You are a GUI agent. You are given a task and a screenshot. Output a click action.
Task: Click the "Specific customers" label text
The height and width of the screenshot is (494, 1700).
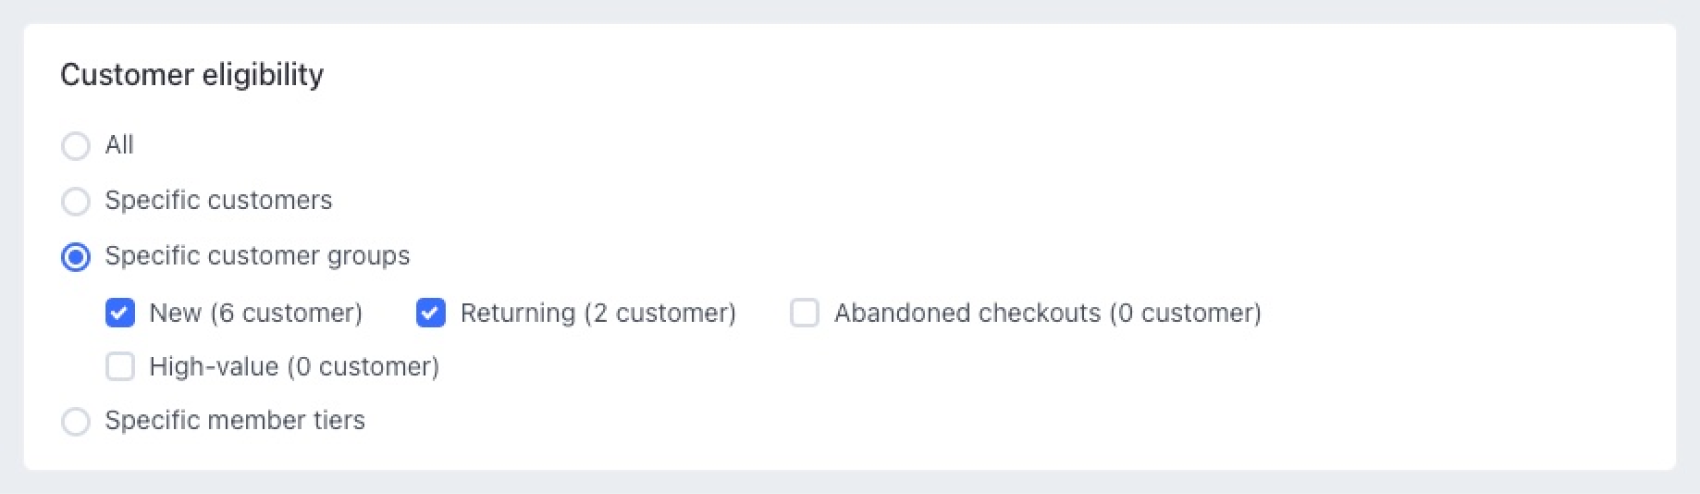point(218,200)
